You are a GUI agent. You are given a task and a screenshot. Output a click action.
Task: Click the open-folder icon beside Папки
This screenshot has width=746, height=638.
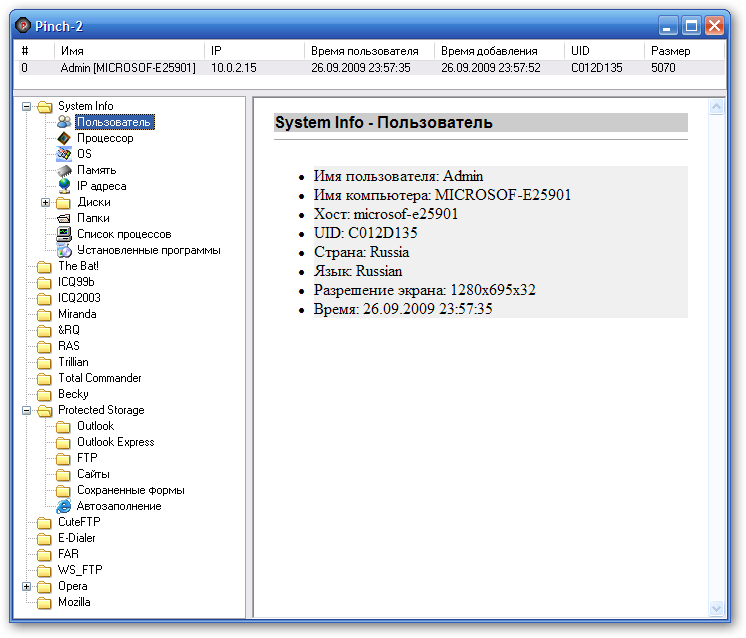64,218
